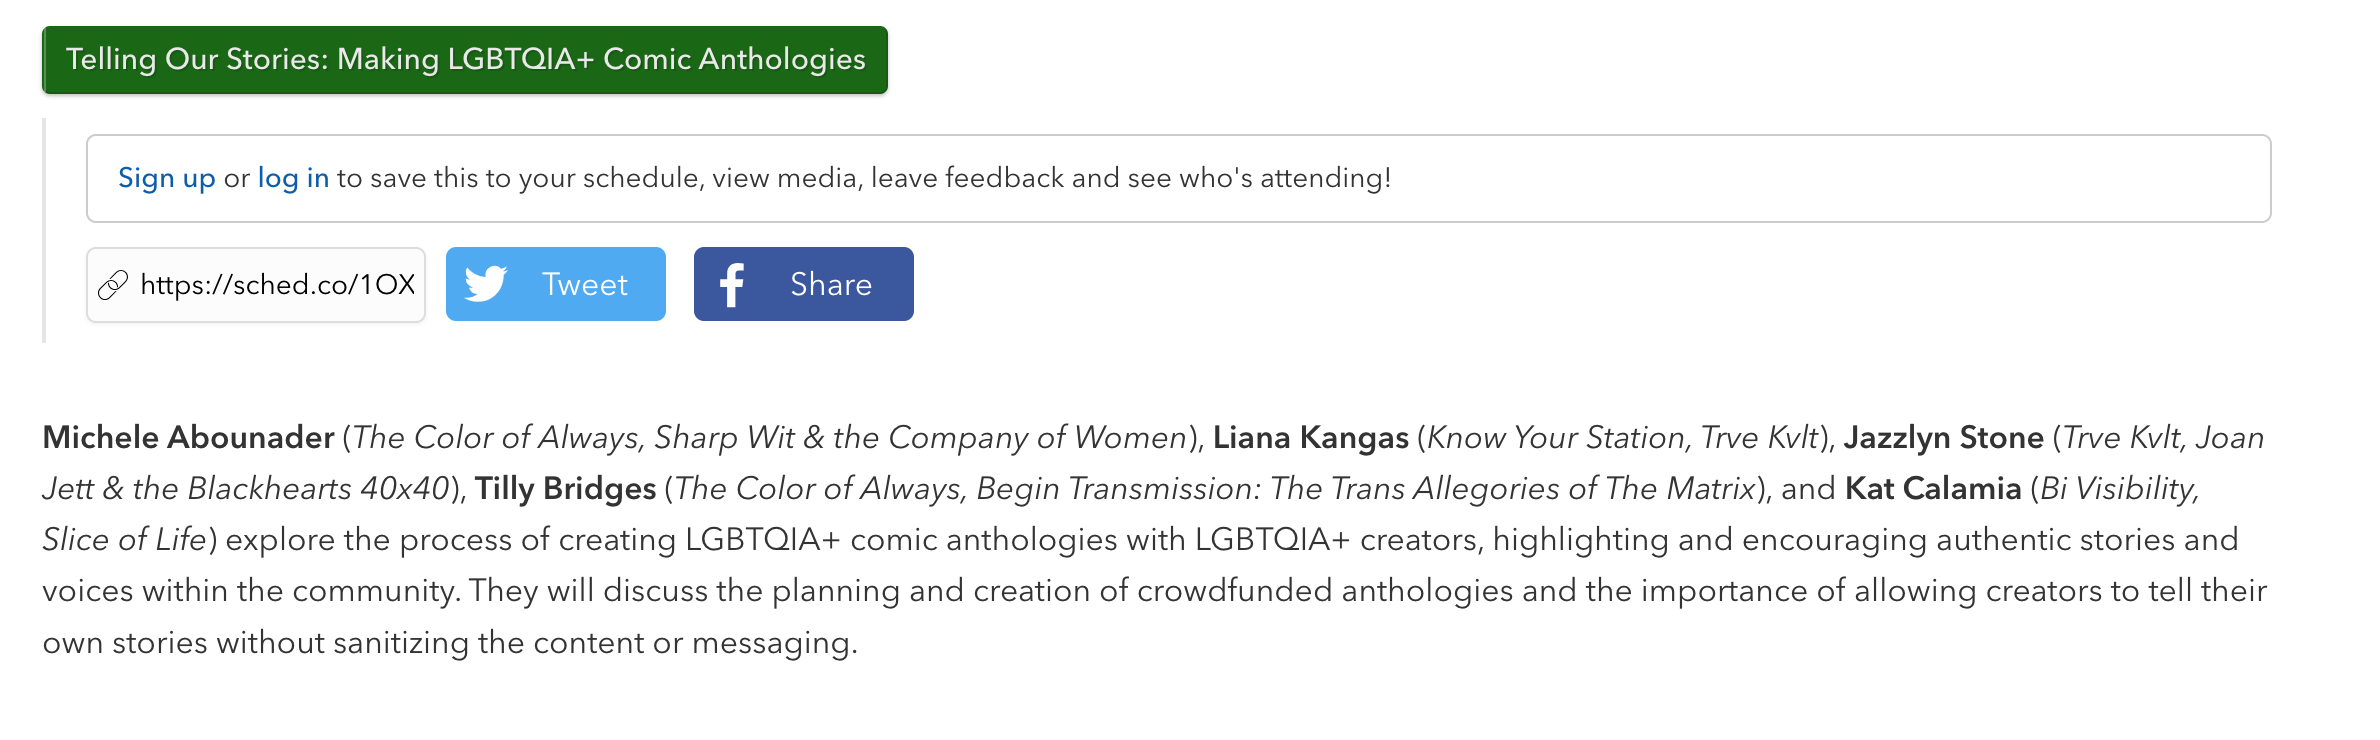Click speaker name Michele Abounader
Screen dimensions: 2380x740
[188, 438]
